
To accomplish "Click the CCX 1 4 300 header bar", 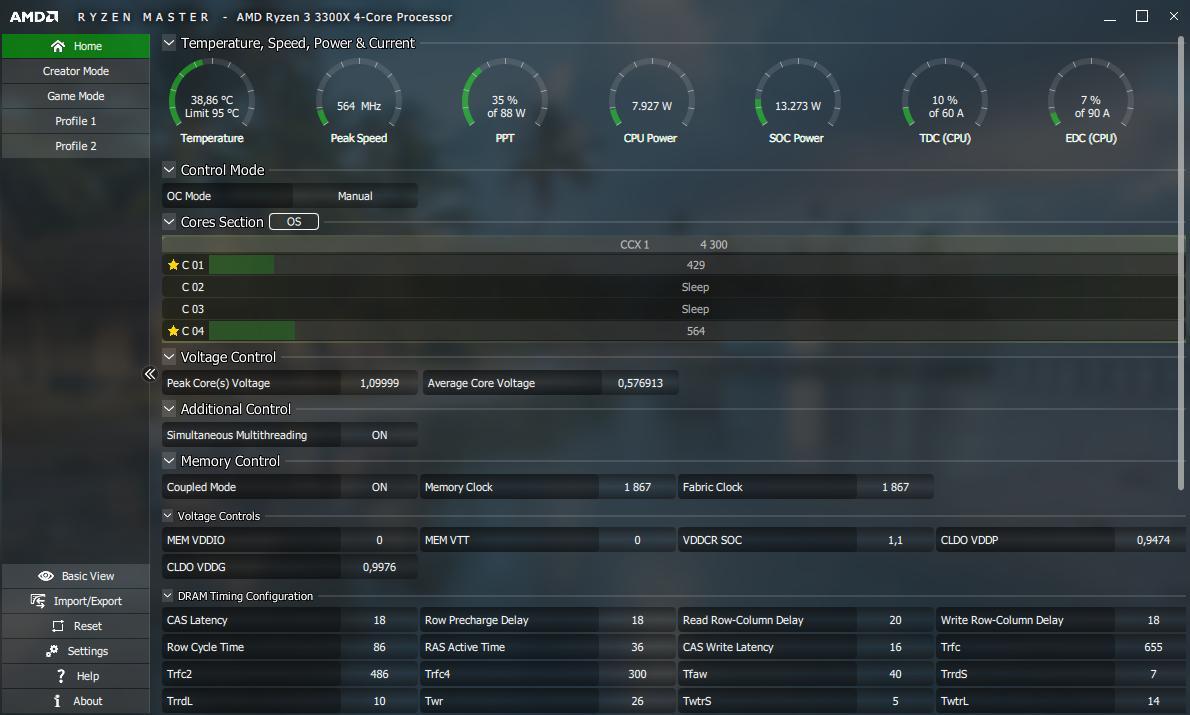I will point(672,244).
